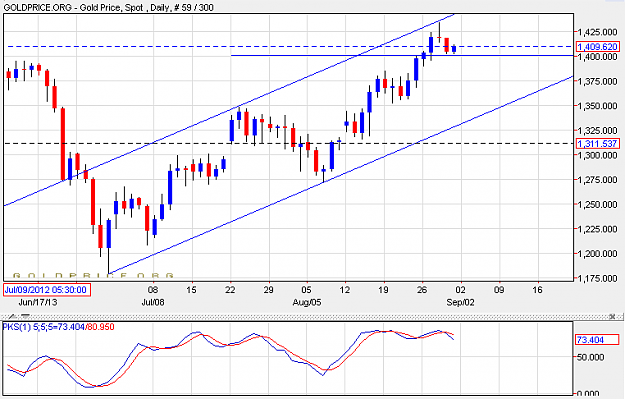
Task: Click the 1,325.000 price axis label
Action: (x=597, y=130)
